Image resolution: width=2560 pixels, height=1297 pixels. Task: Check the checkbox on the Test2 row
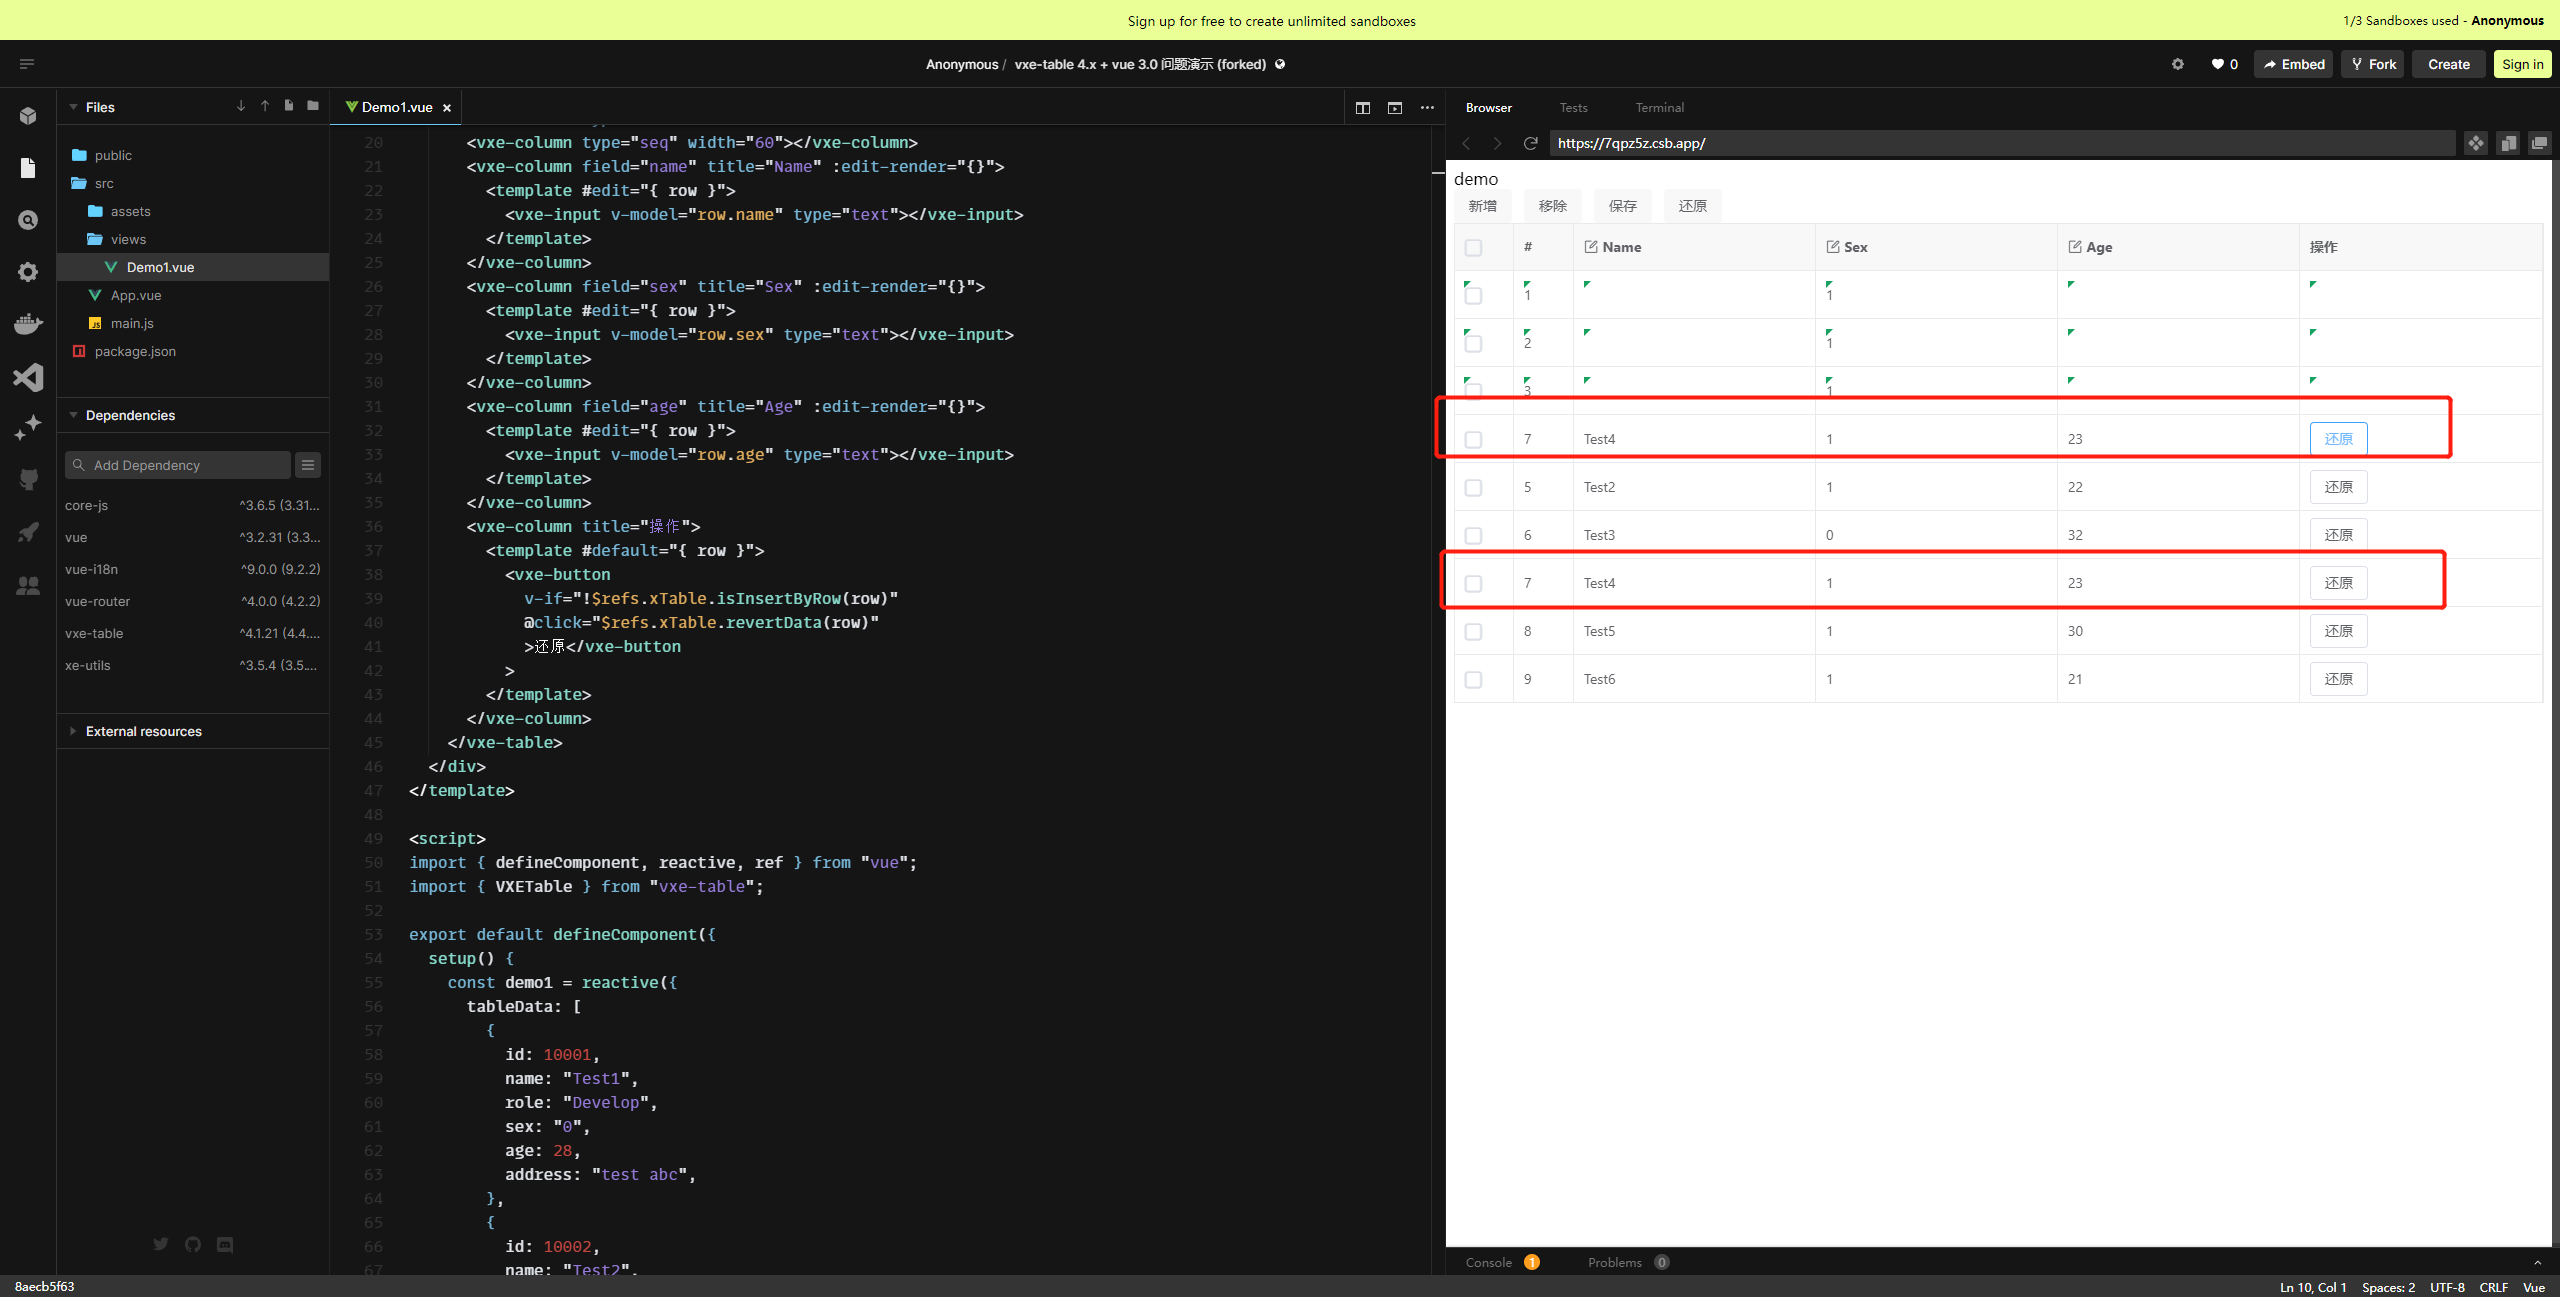pos(1474,487)
